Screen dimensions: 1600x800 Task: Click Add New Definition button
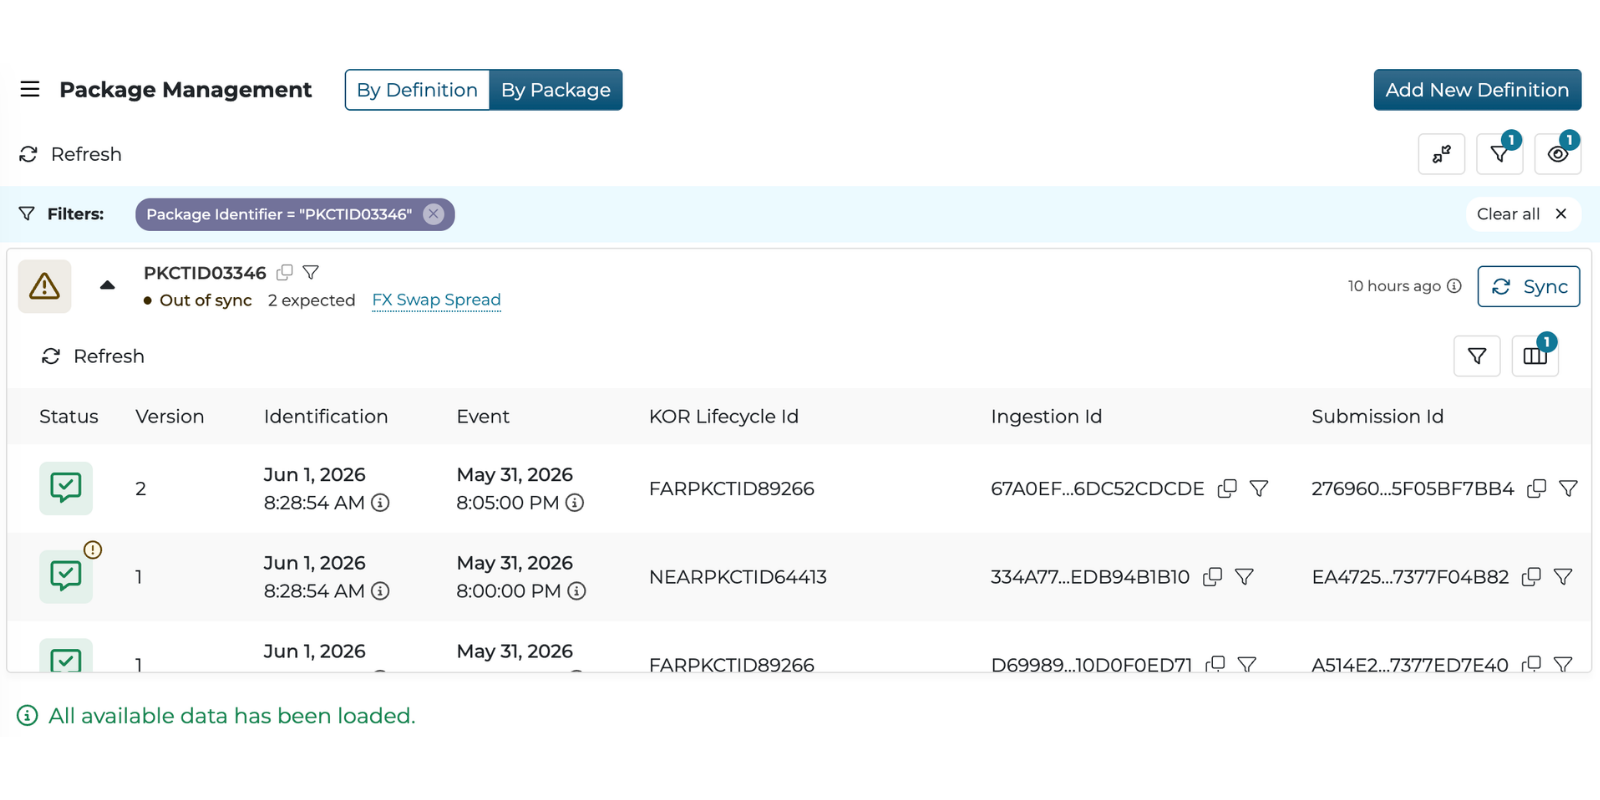click(x=1477, y=90)
